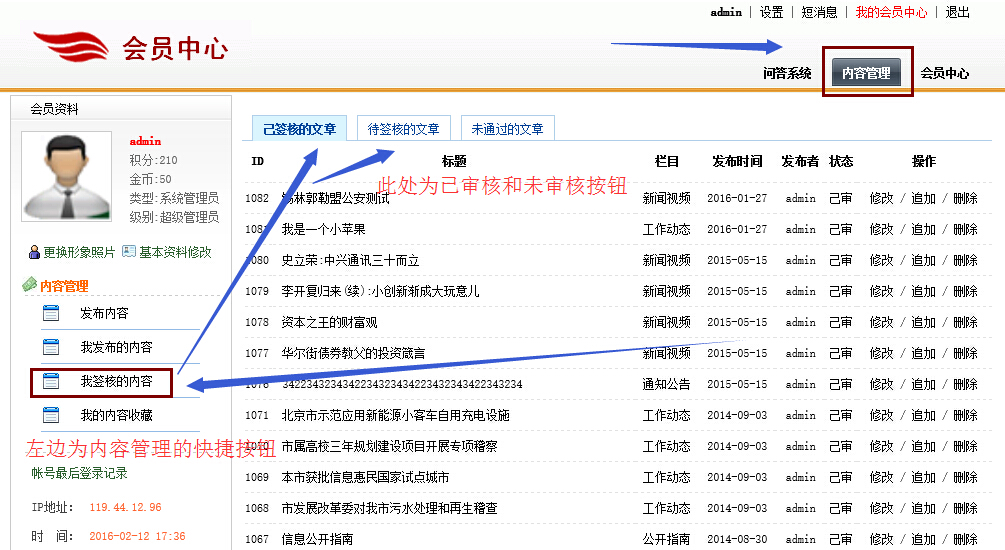
Task: Switch to the 待签核的文章 tab
Action: [404, 129]
